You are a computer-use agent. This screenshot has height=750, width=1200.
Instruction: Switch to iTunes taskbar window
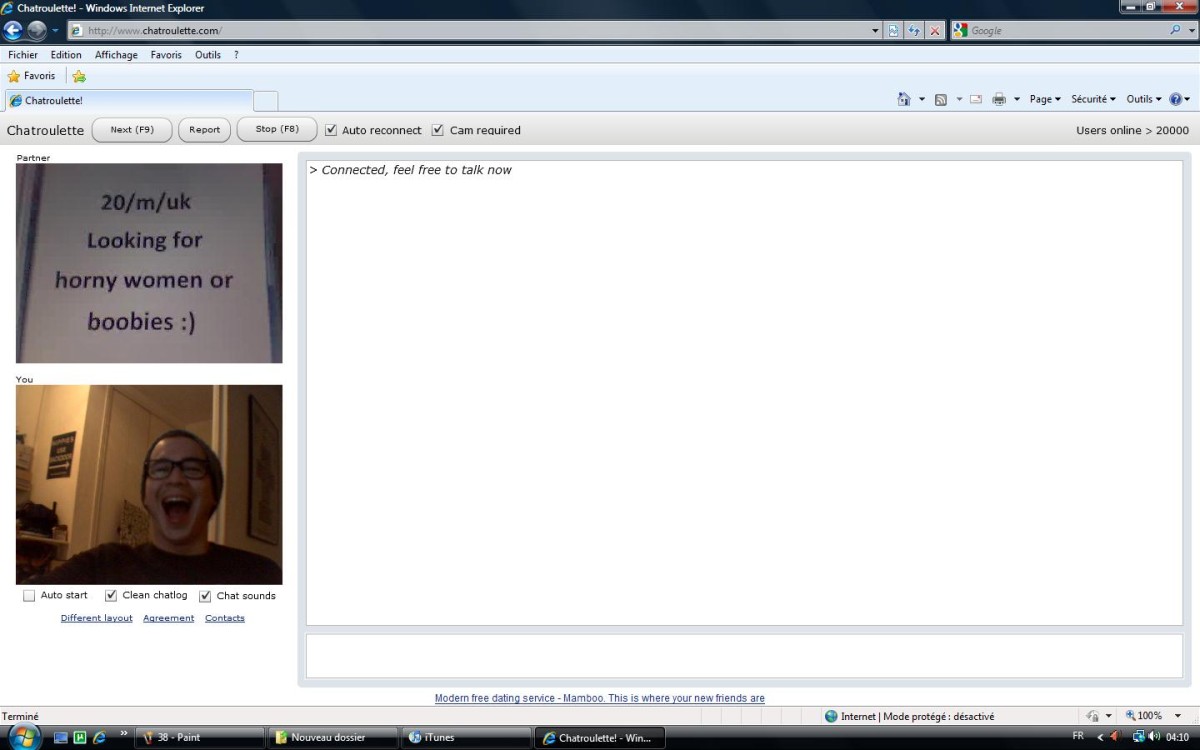click(467, 738)
